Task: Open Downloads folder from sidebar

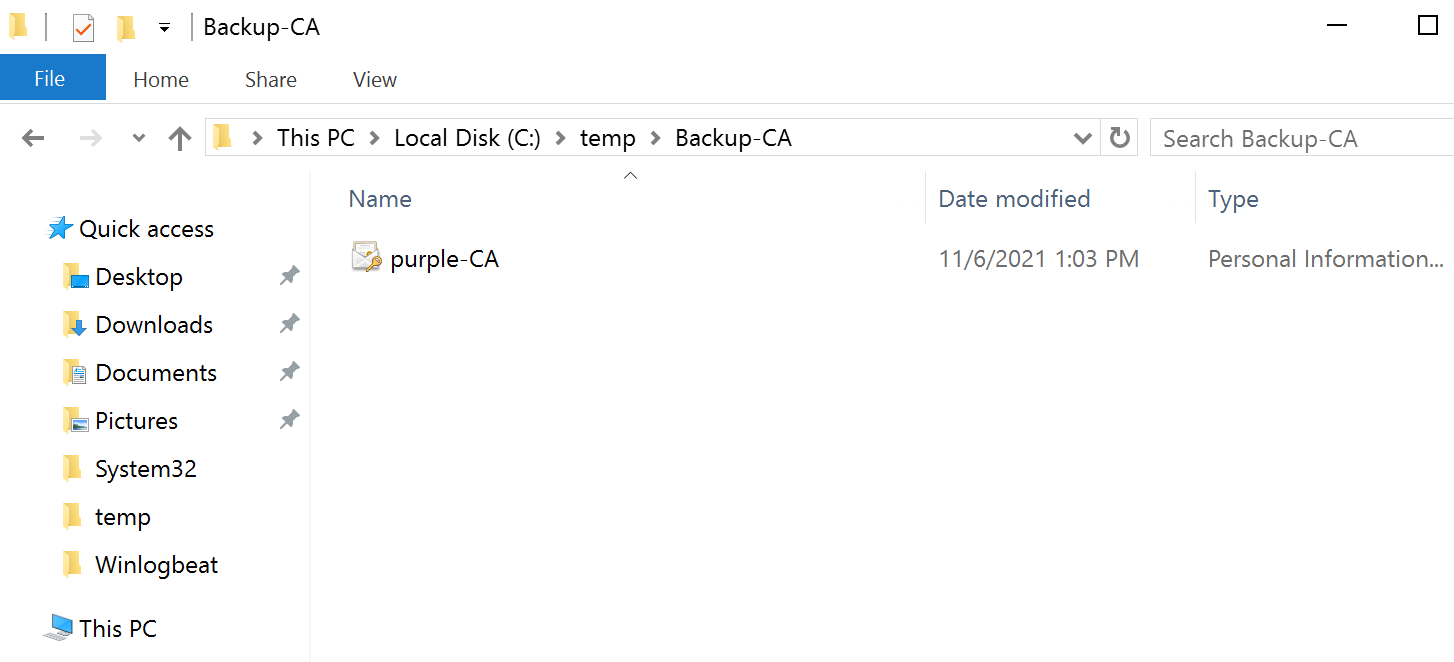Action: pos(154,325)
